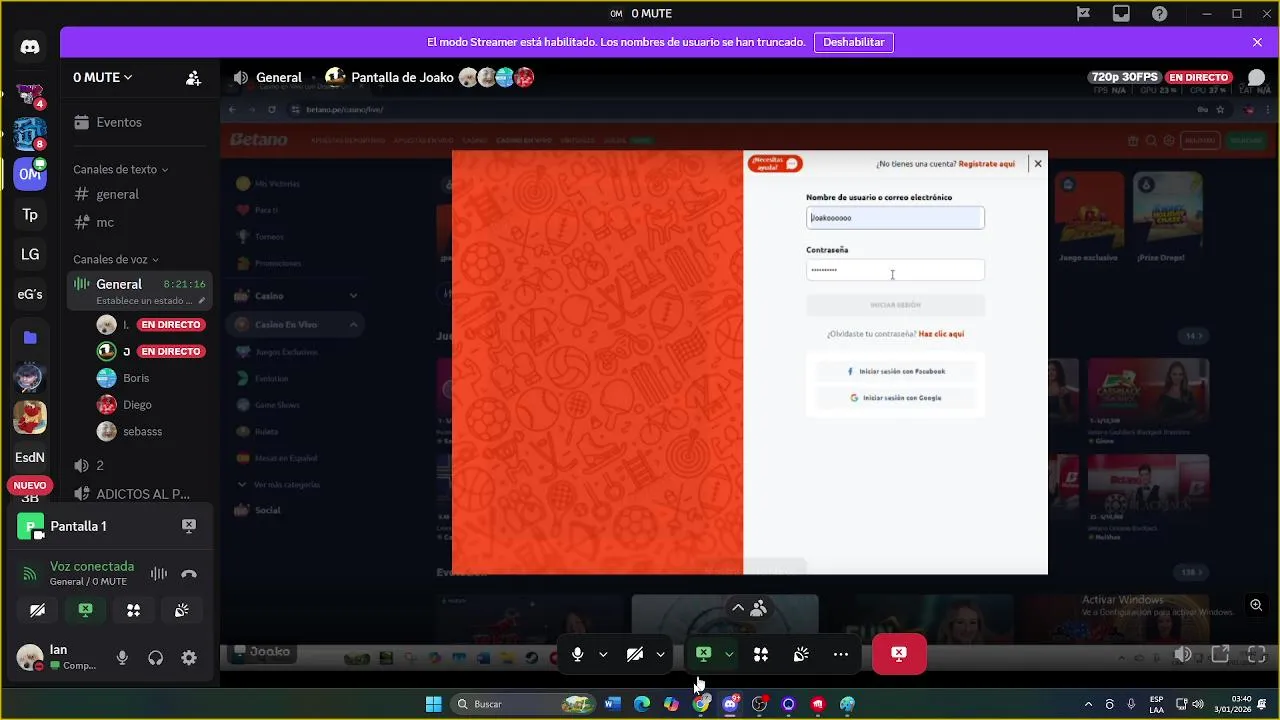Open the Tp server icon

coord(30,215)
